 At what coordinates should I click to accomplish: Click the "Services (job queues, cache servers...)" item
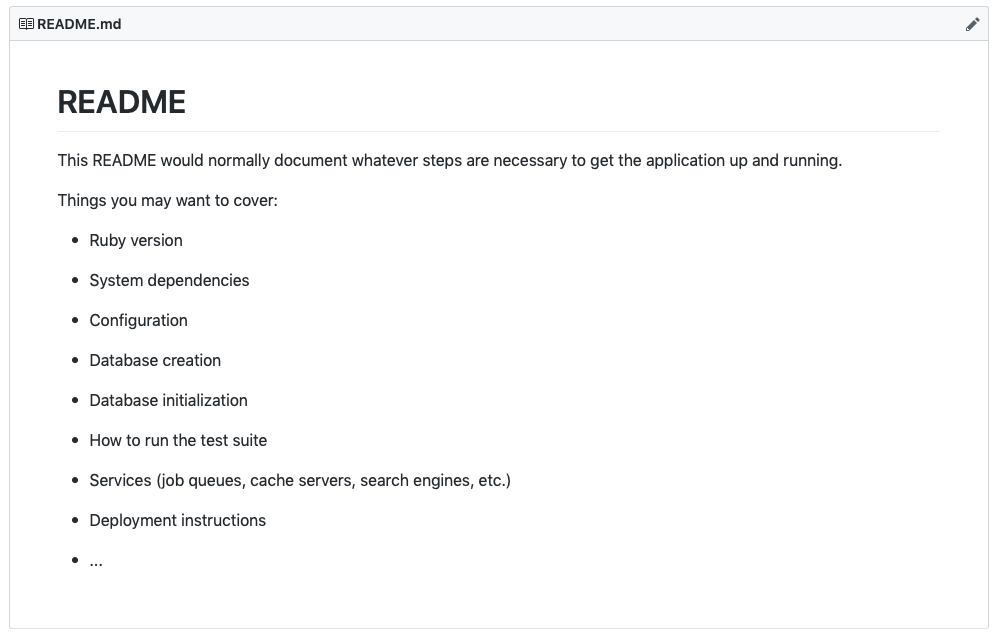[300, 480]
